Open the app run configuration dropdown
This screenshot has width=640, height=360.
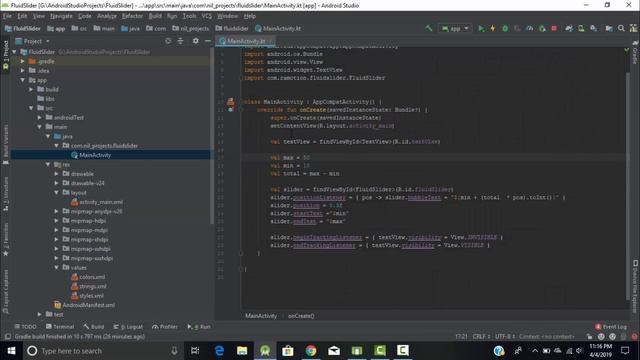point(455,28)
